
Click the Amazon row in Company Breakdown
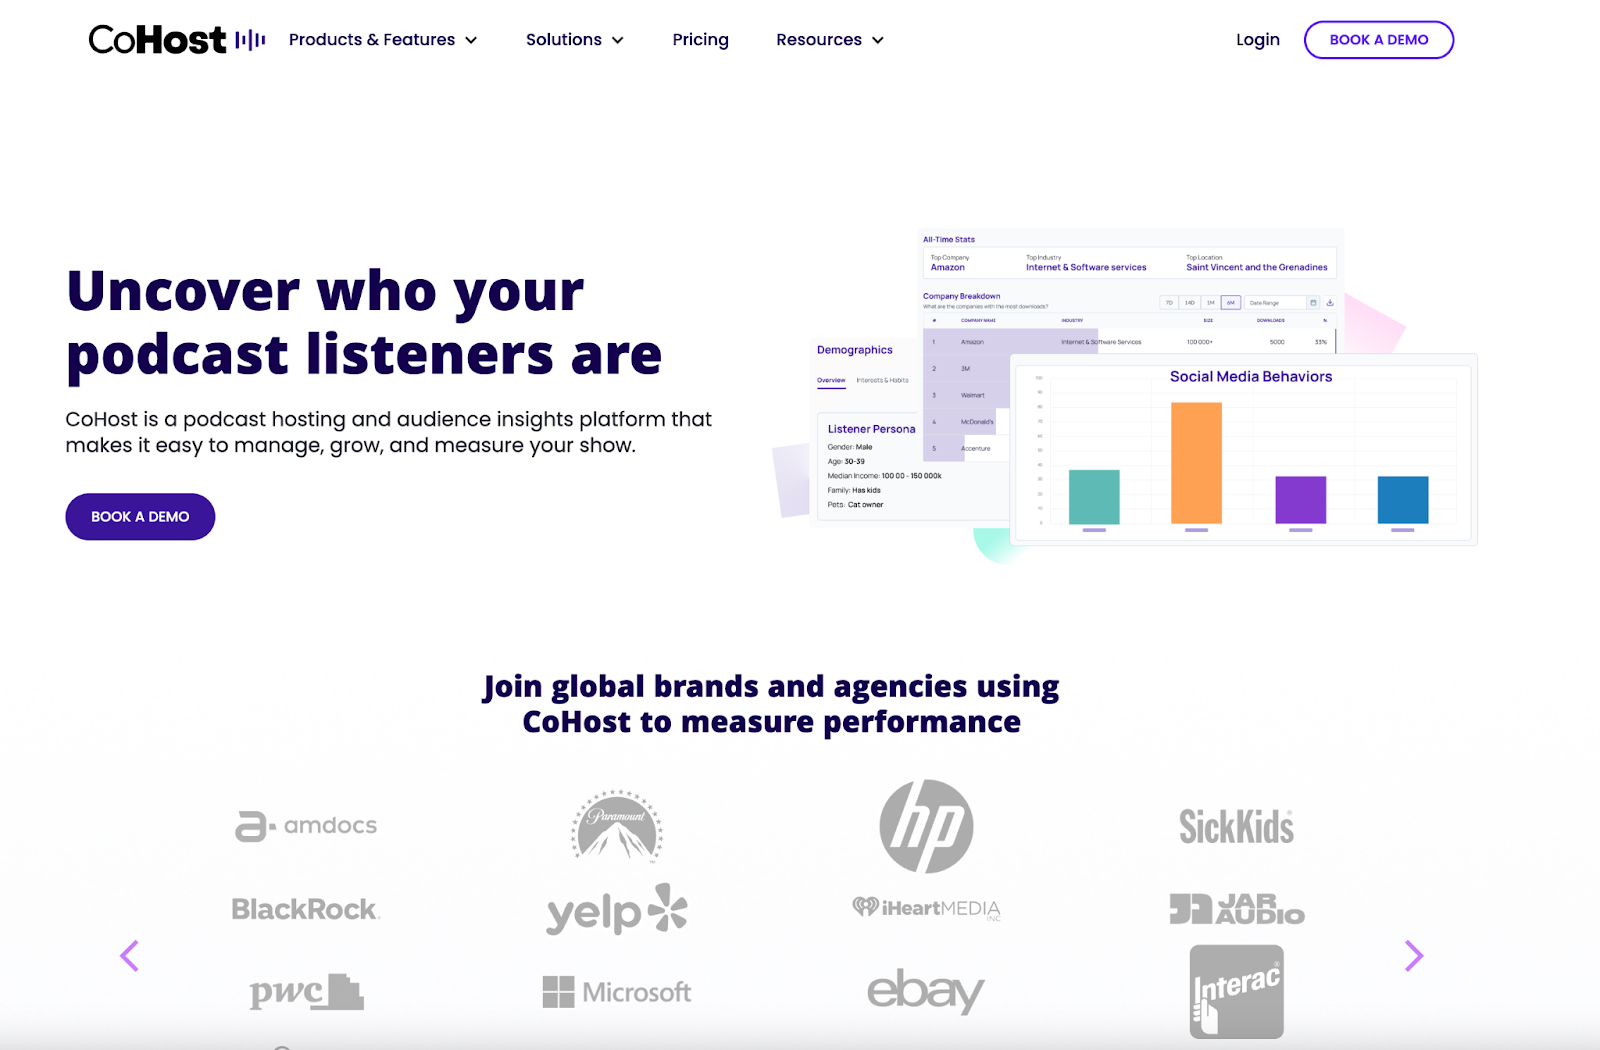[x=1130, y=342]
